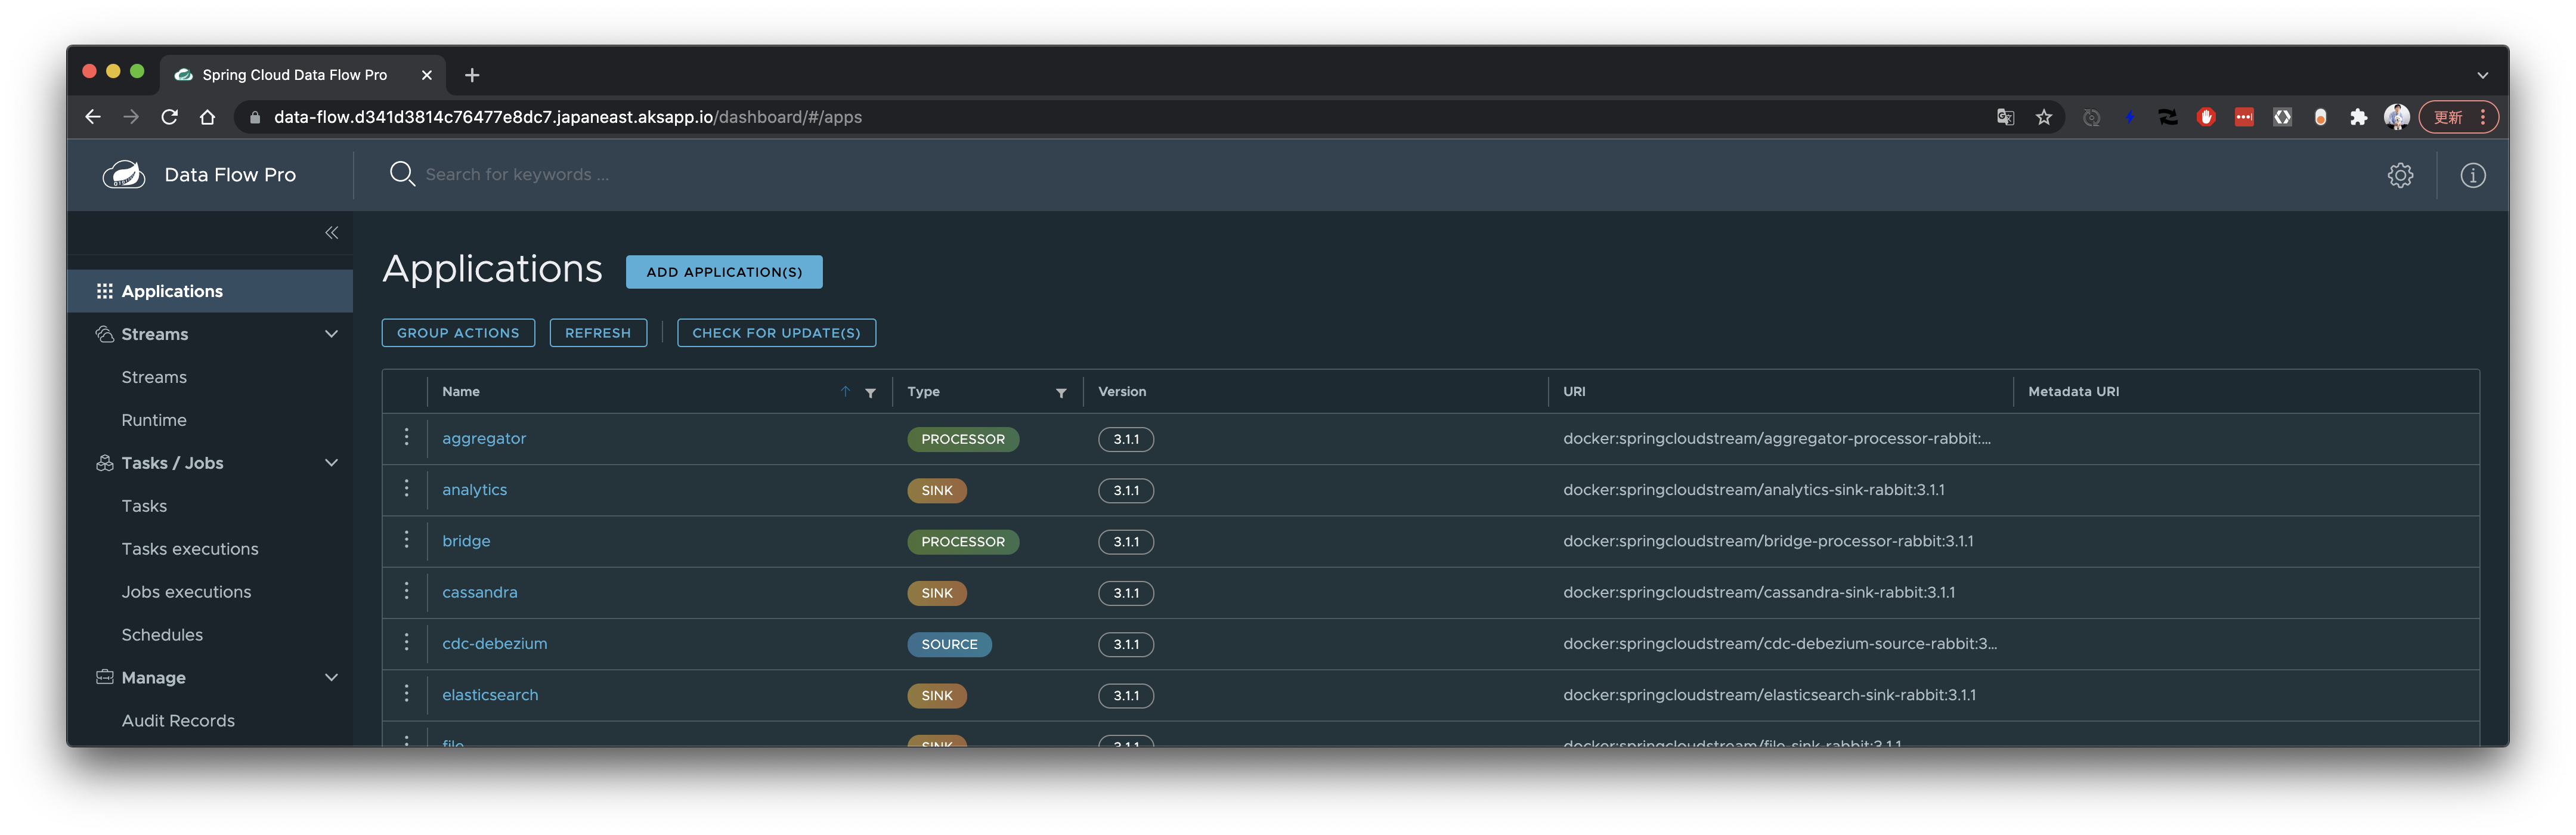Screen dimensions: 2576x835
Task: Open the info circle icon
Action: [2473, 175]
